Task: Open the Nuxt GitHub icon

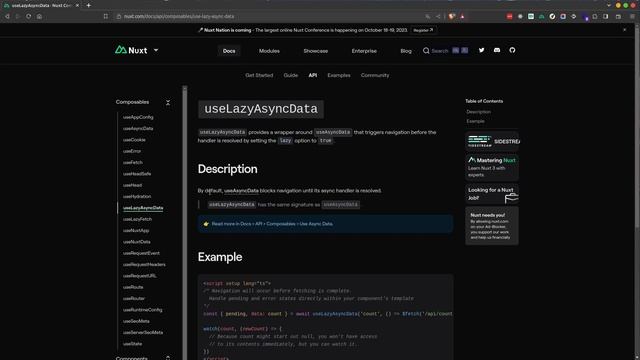Action: [512, 50]
